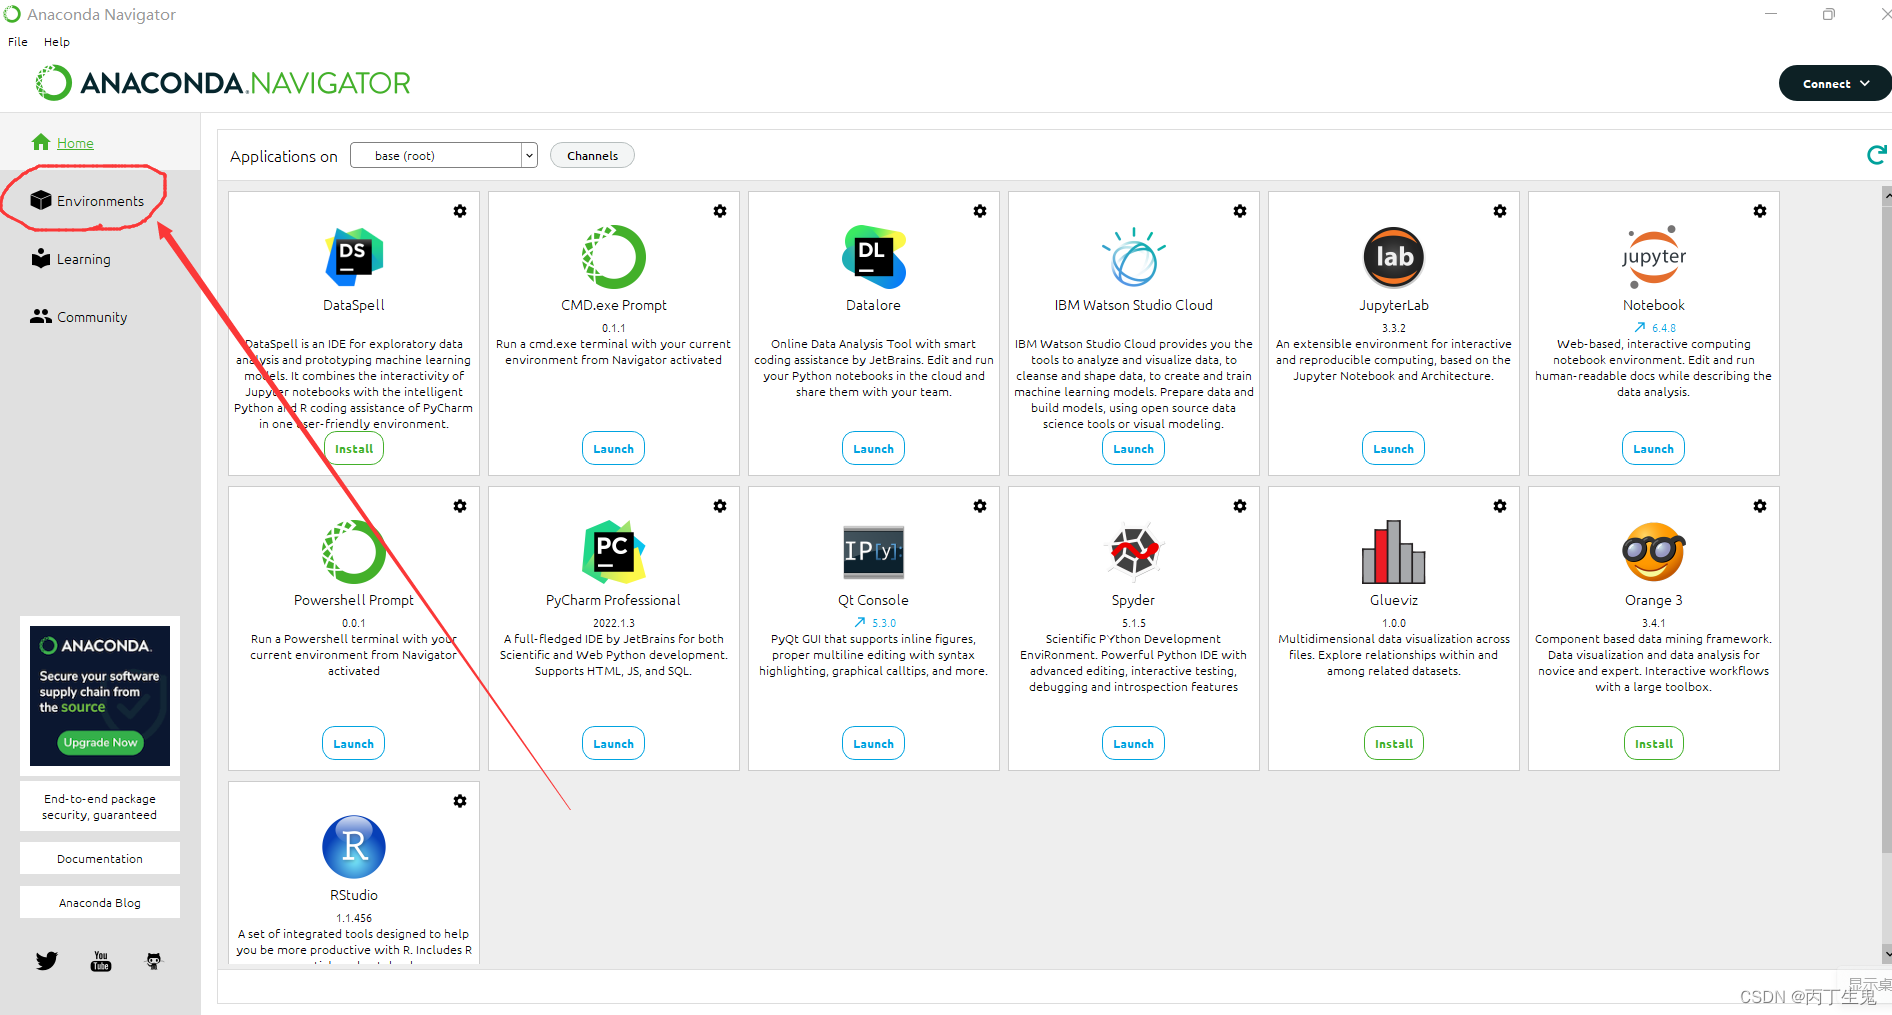Go to the Home tab
The width and height of the screenshot is (1892, 1015).
pos(63,143)
